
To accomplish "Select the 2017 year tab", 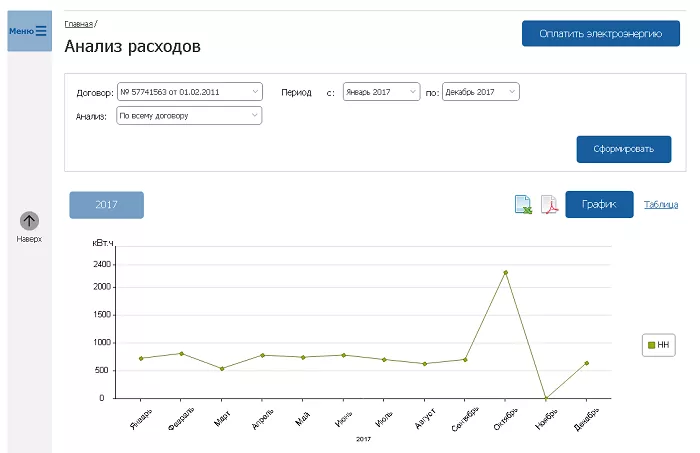I will [x=106, y=204].
